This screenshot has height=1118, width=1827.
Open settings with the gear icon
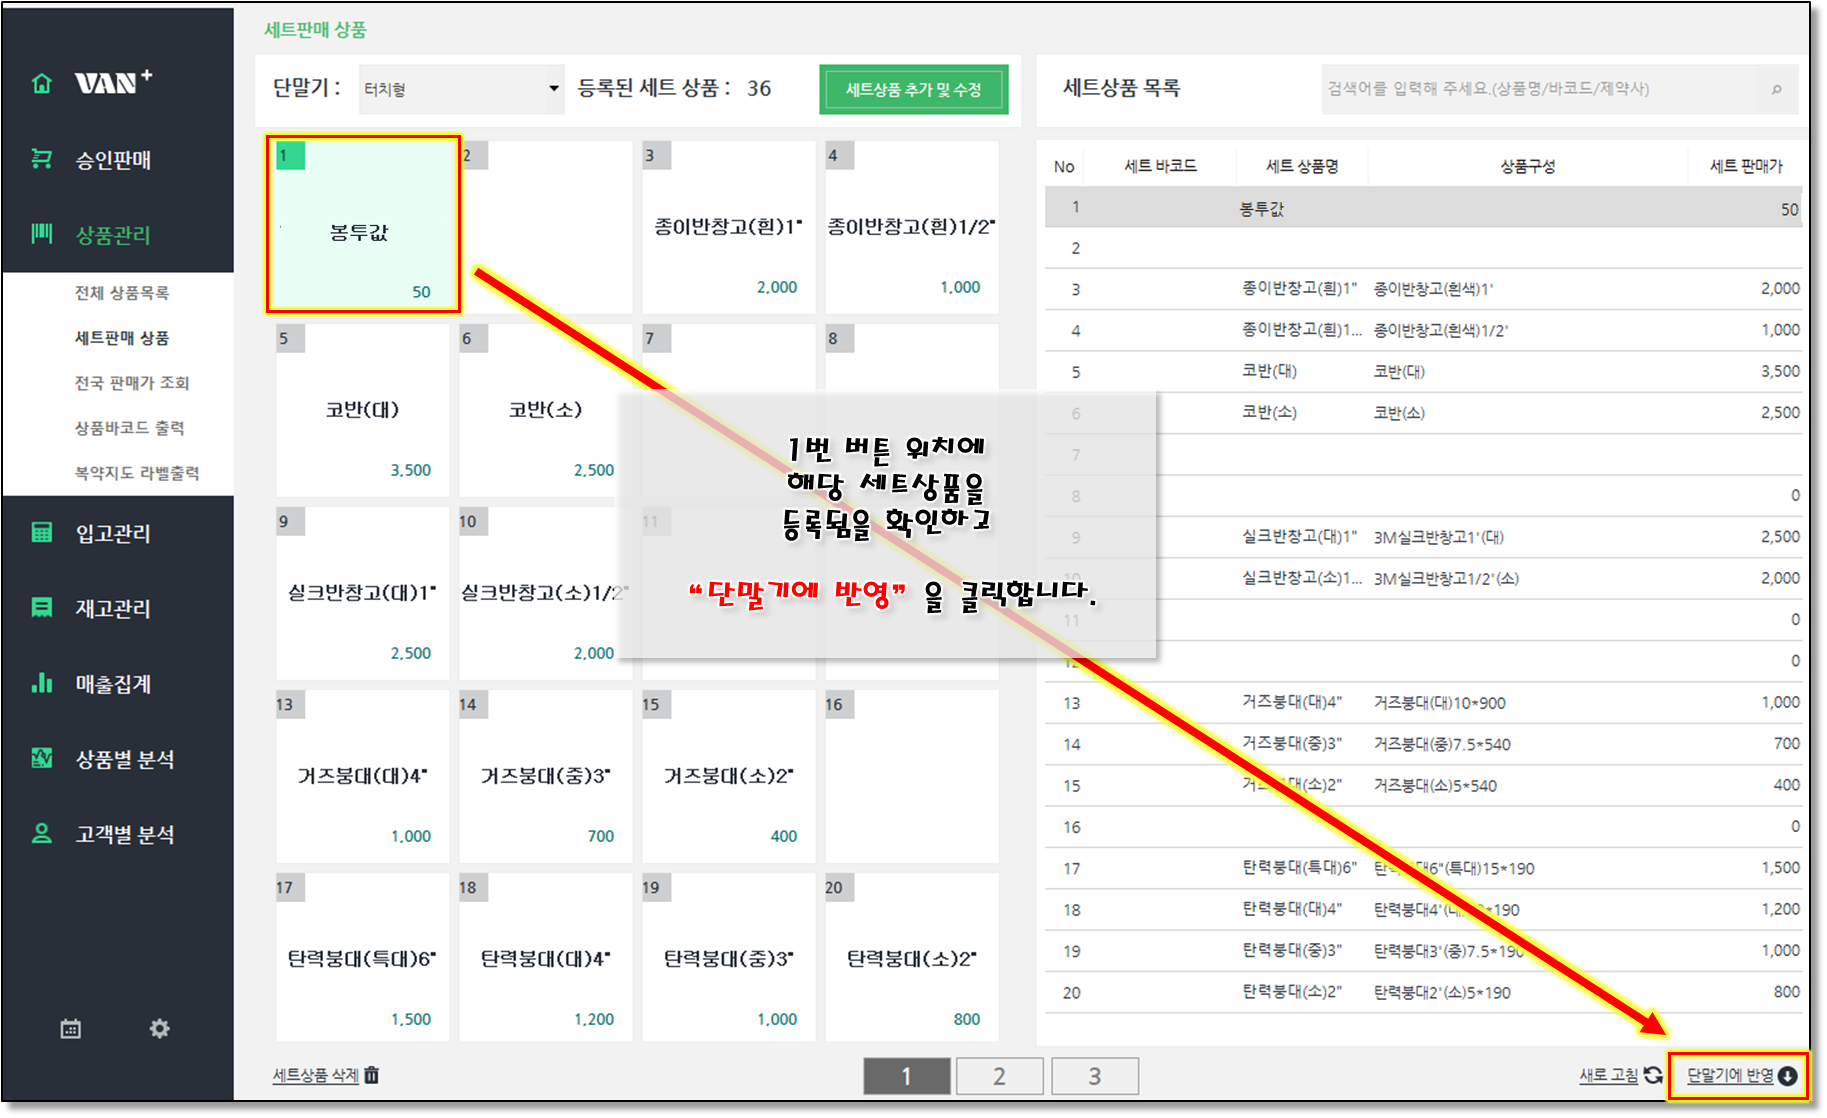click(x=159, y=1029)
